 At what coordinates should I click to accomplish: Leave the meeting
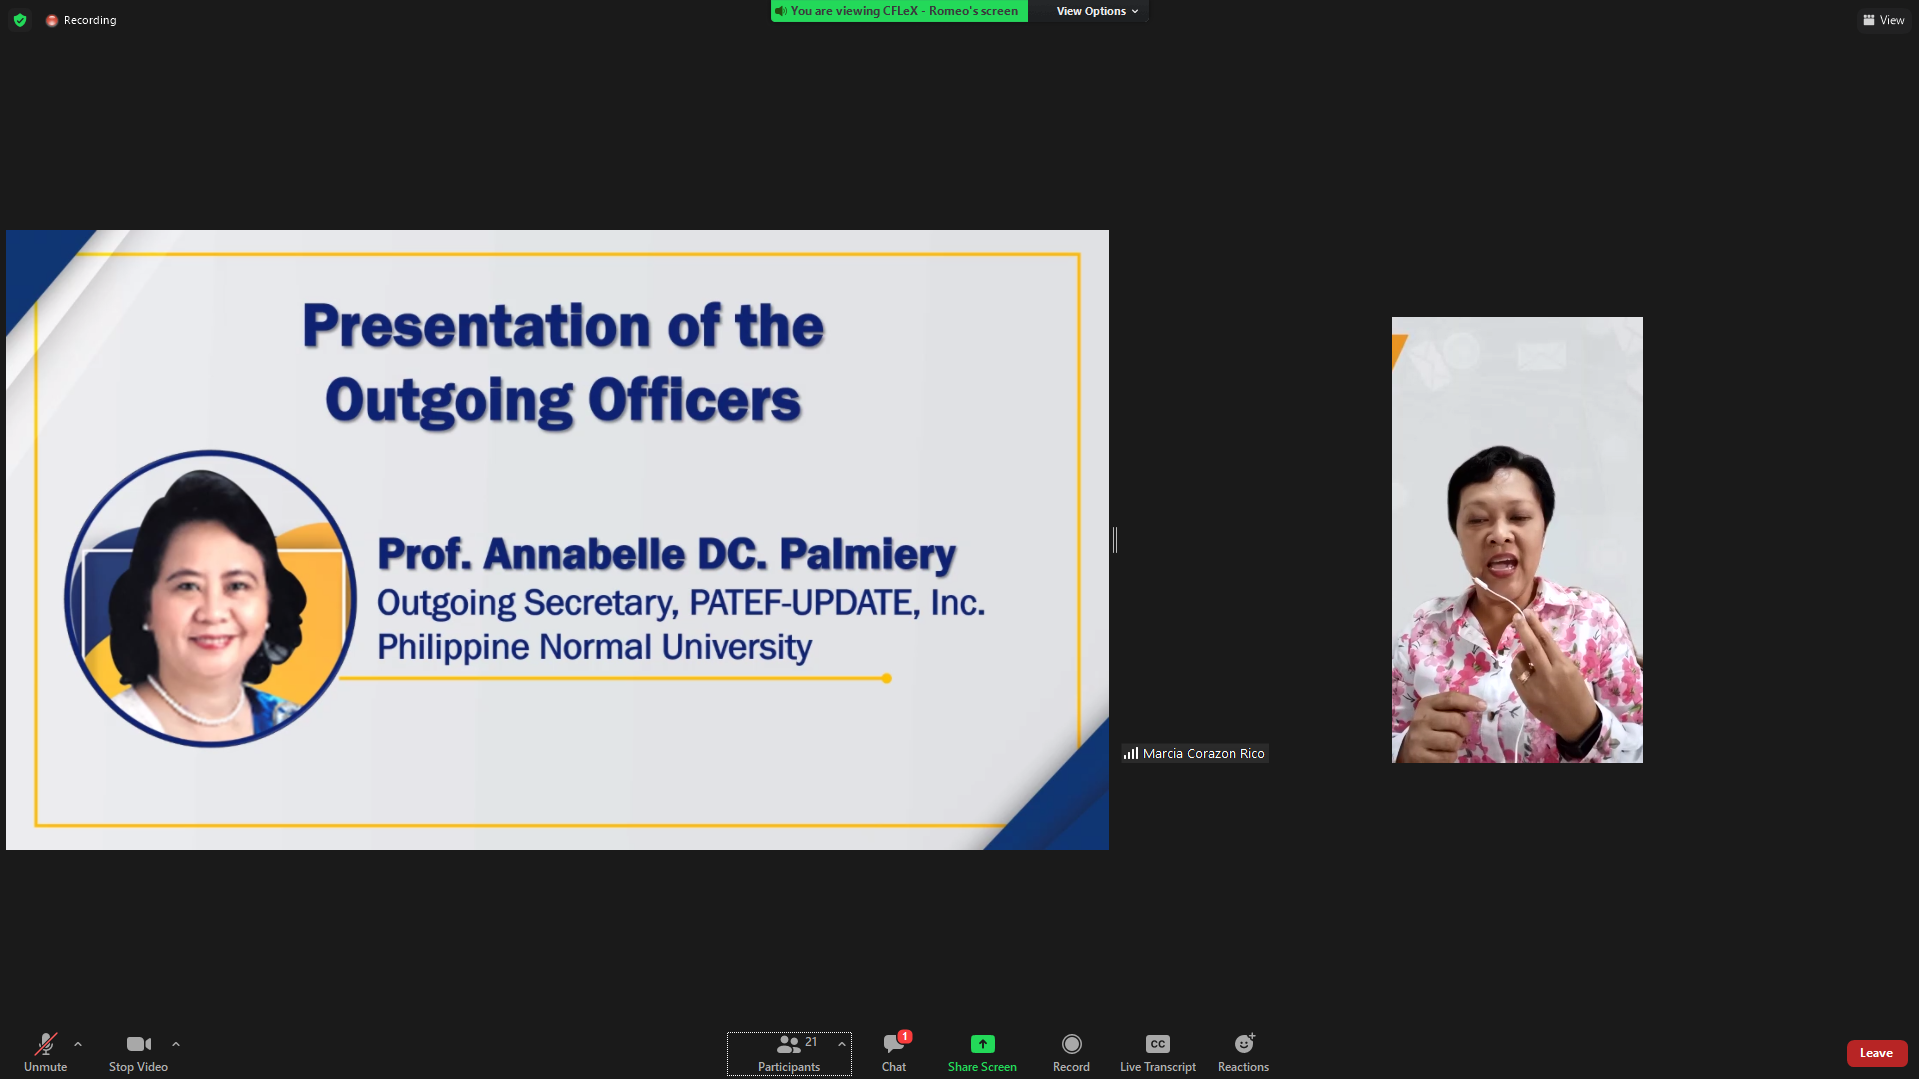(1875, 1053)
